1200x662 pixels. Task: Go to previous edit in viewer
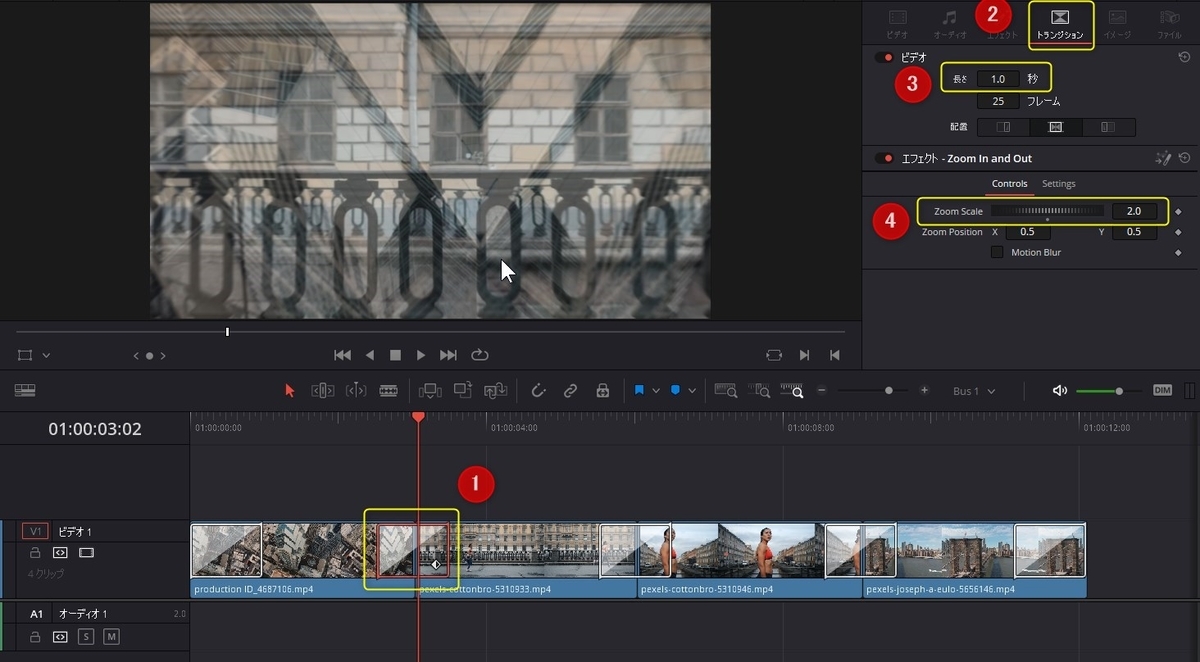point(835,355)
